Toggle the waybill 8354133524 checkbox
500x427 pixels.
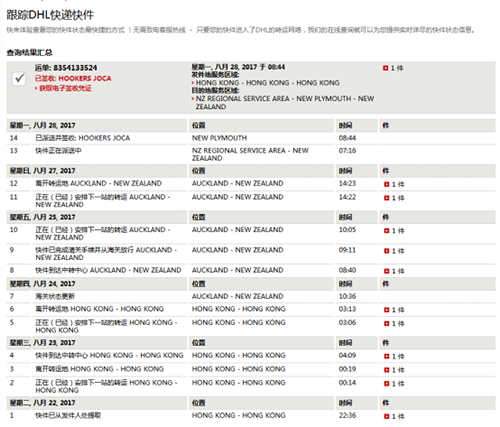pos(19,78)
